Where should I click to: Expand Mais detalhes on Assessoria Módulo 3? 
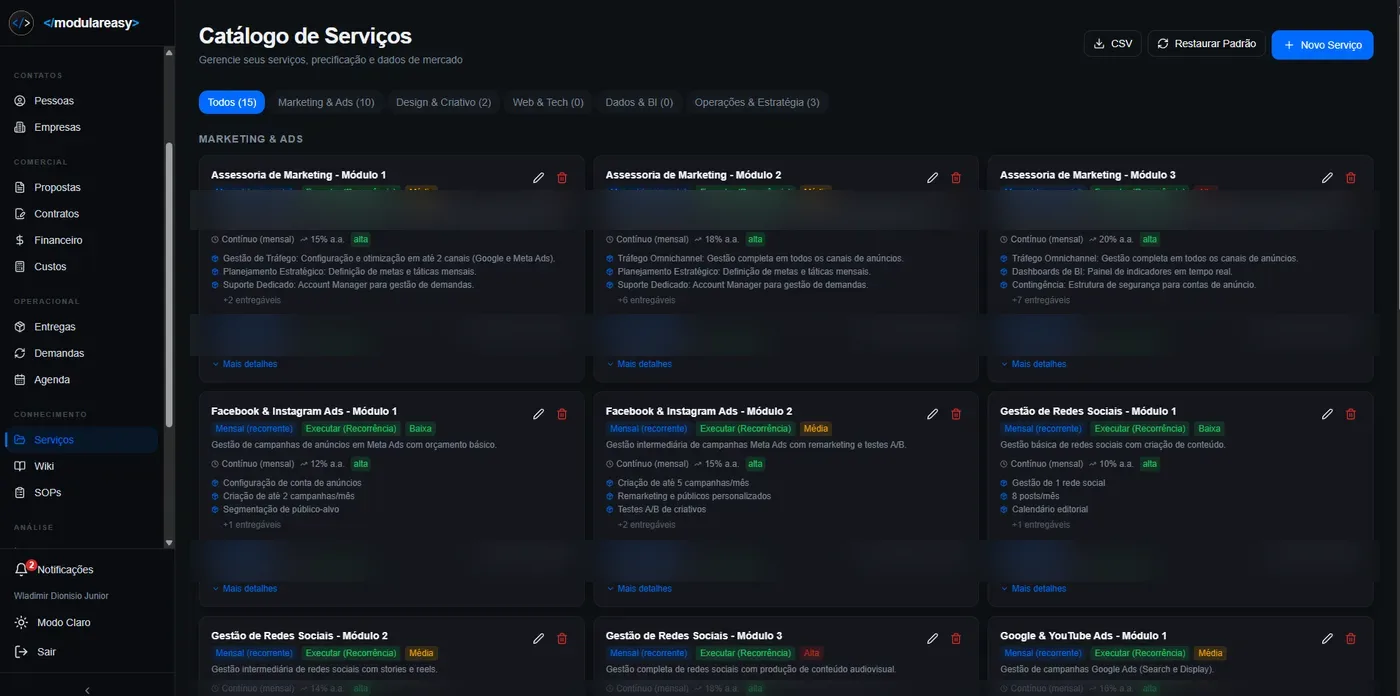1034,364
